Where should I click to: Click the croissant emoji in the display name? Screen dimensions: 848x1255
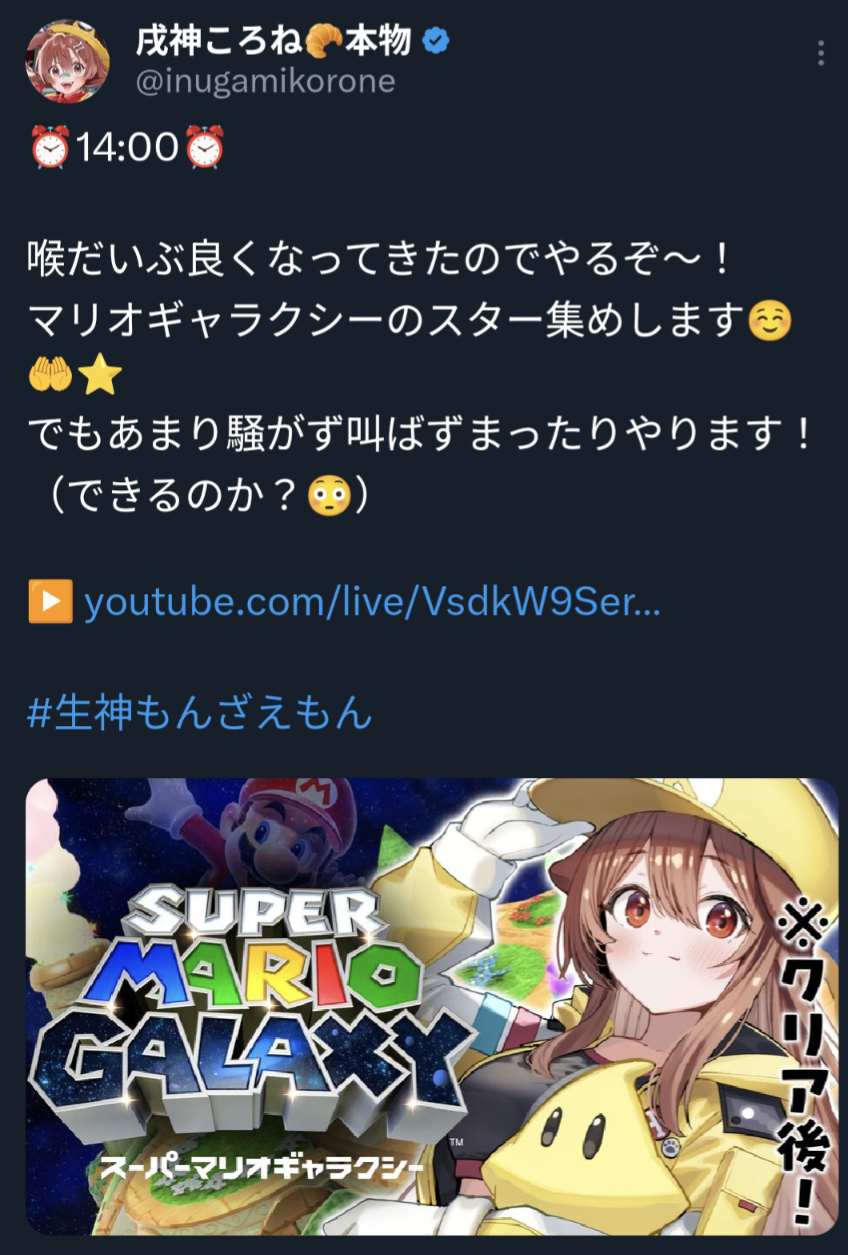(x=323, y=41)
